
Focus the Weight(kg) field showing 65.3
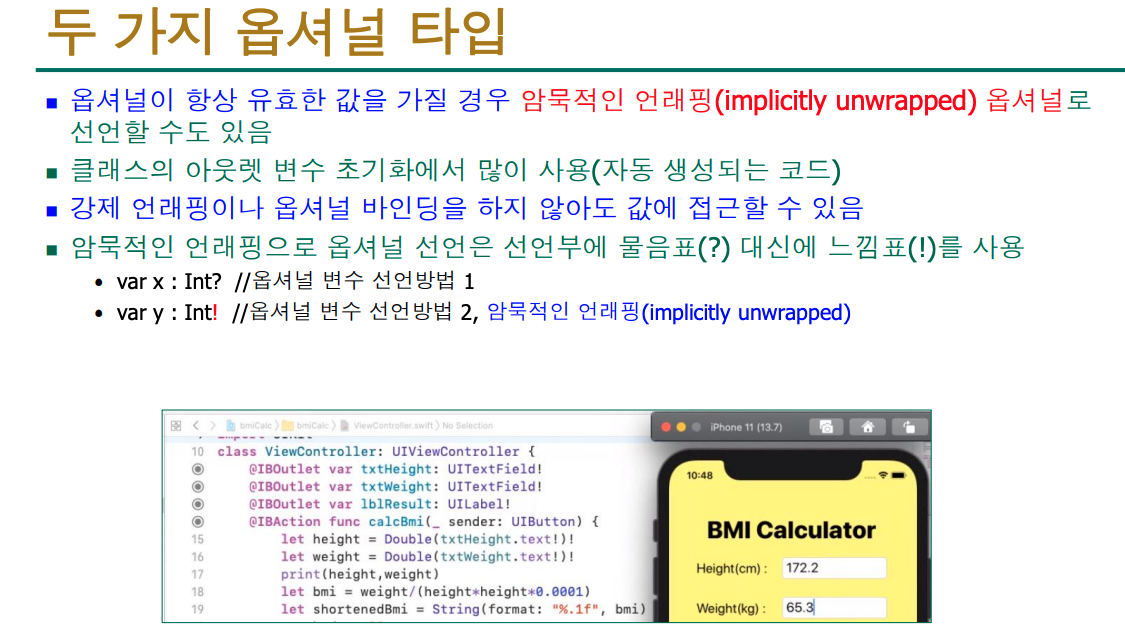pos(834,607)
